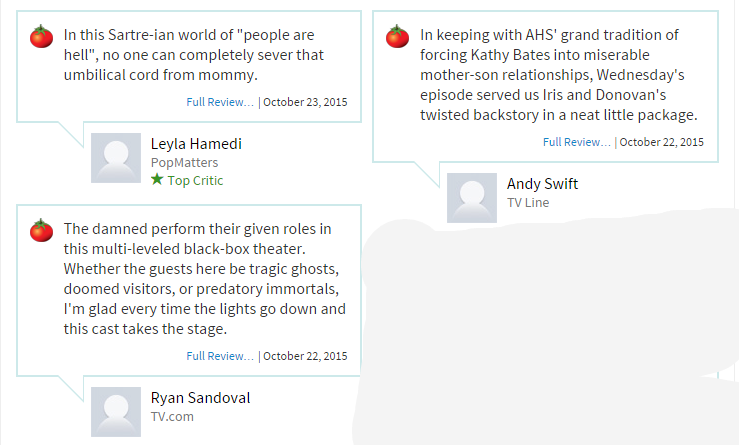Click the critic name Leyla Hamedi

(x=196, y=144)
